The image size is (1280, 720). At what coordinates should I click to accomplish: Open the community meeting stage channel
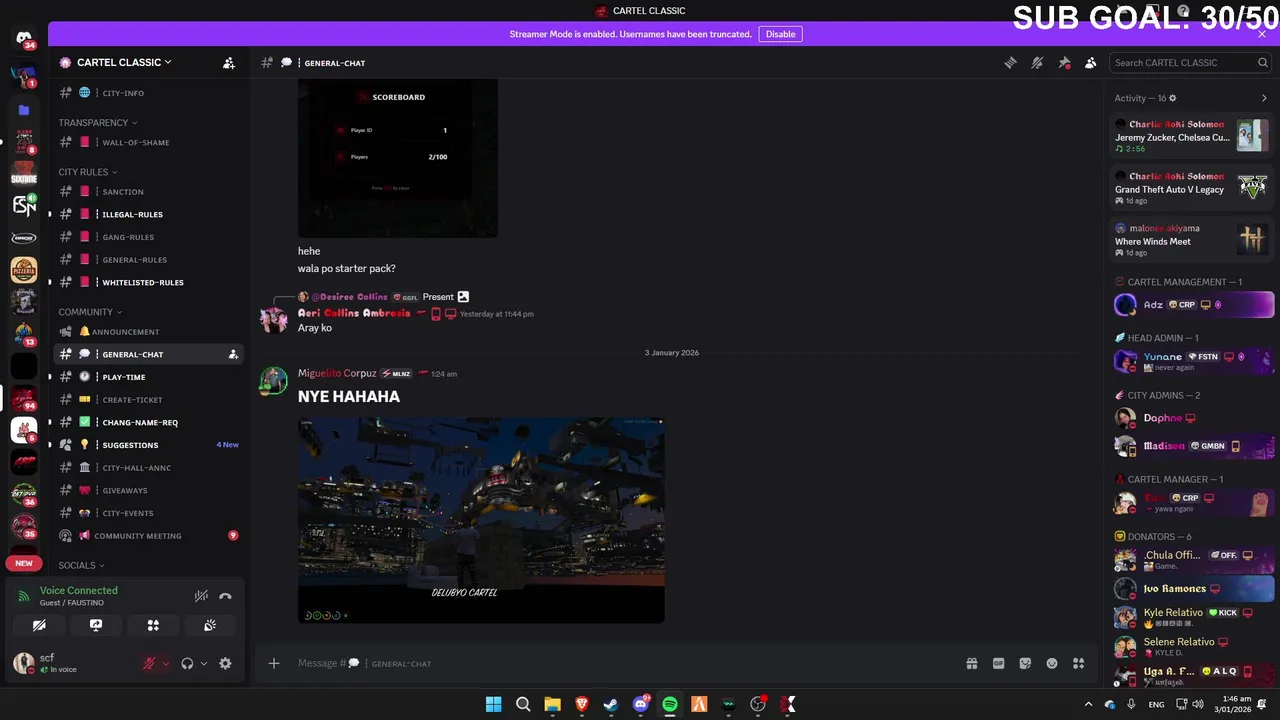point(148,536)
